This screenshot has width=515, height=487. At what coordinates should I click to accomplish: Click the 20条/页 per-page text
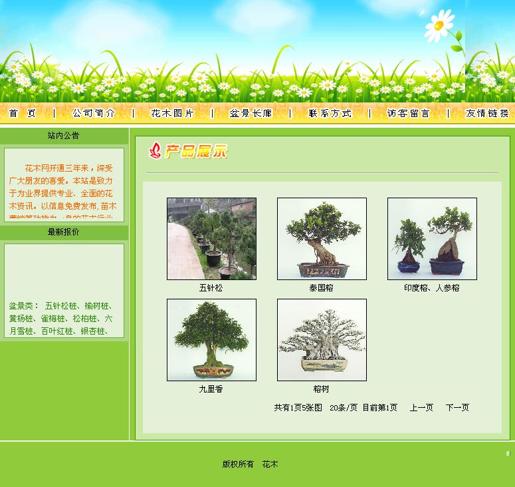point(343,407)
